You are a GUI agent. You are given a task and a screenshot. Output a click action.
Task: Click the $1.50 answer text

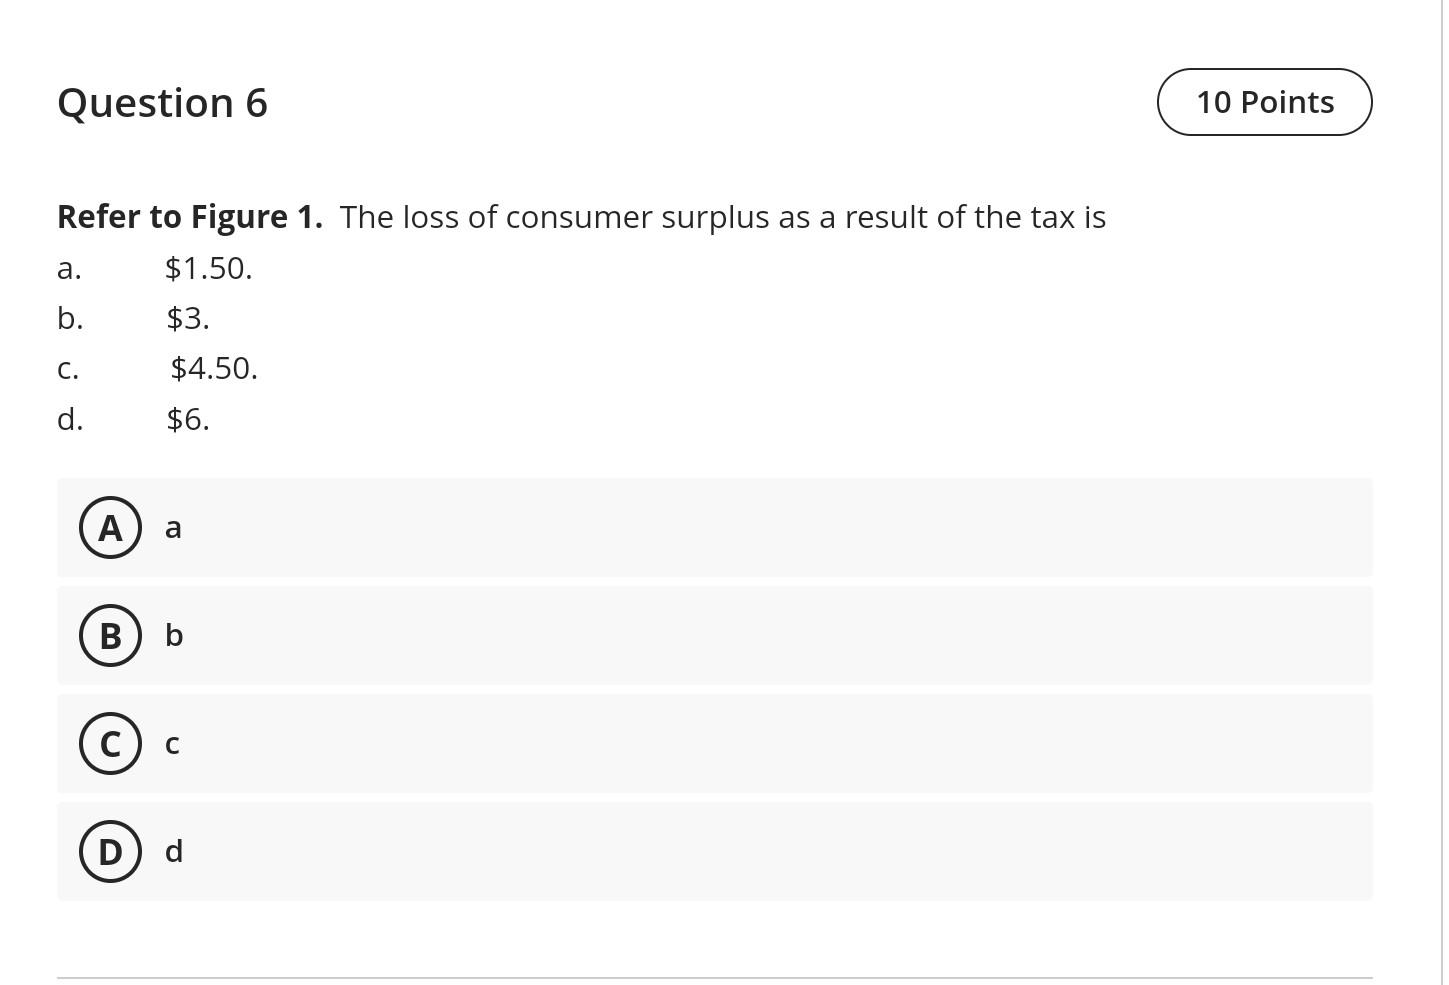[208, 268]
